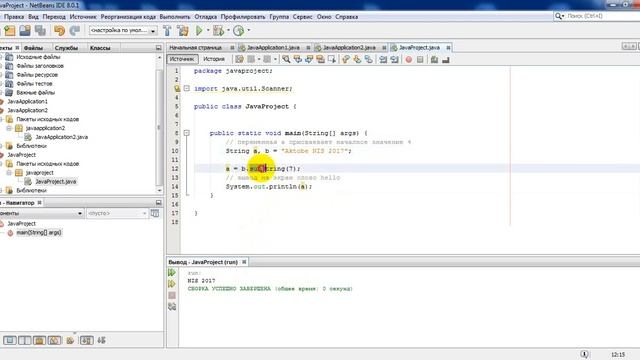Click the Save All toolbar icon
The image size is (640, 360).
(x=40, y=31)
